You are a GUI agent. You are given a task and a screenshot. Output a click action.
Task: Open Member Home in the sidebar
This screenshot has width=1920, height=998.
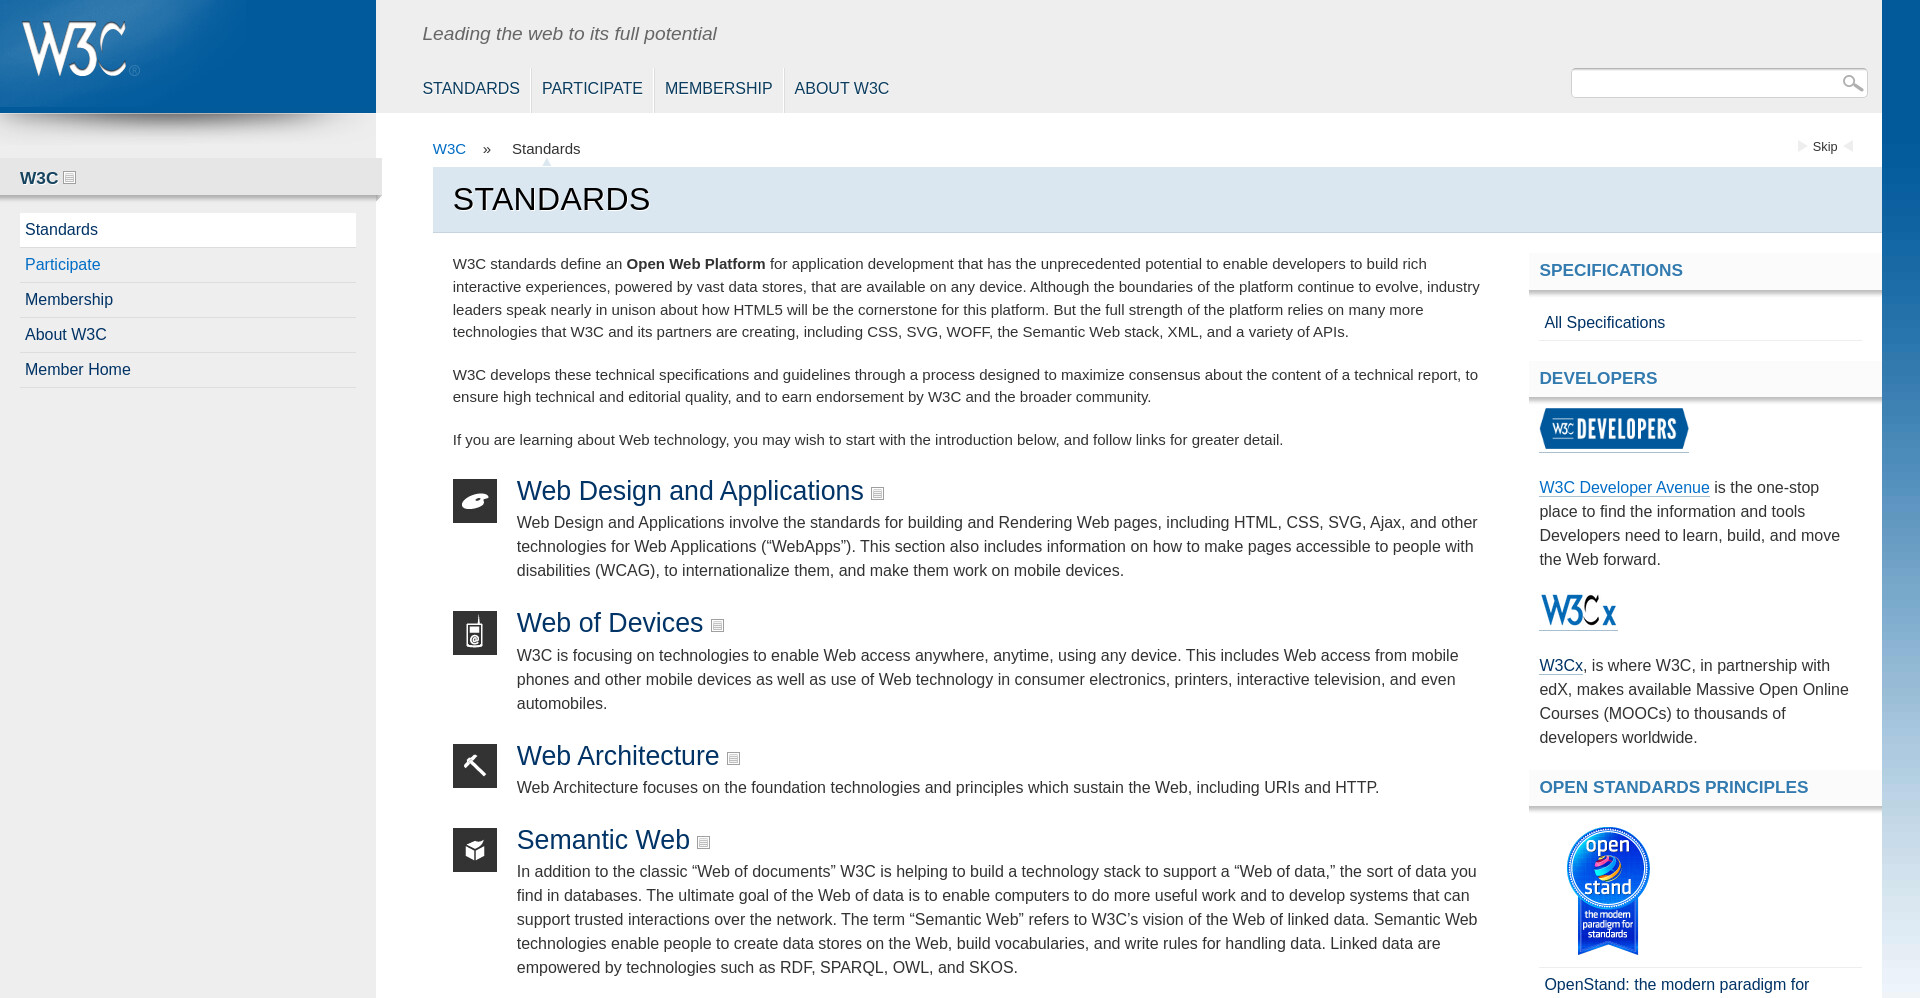pos(188,370)
